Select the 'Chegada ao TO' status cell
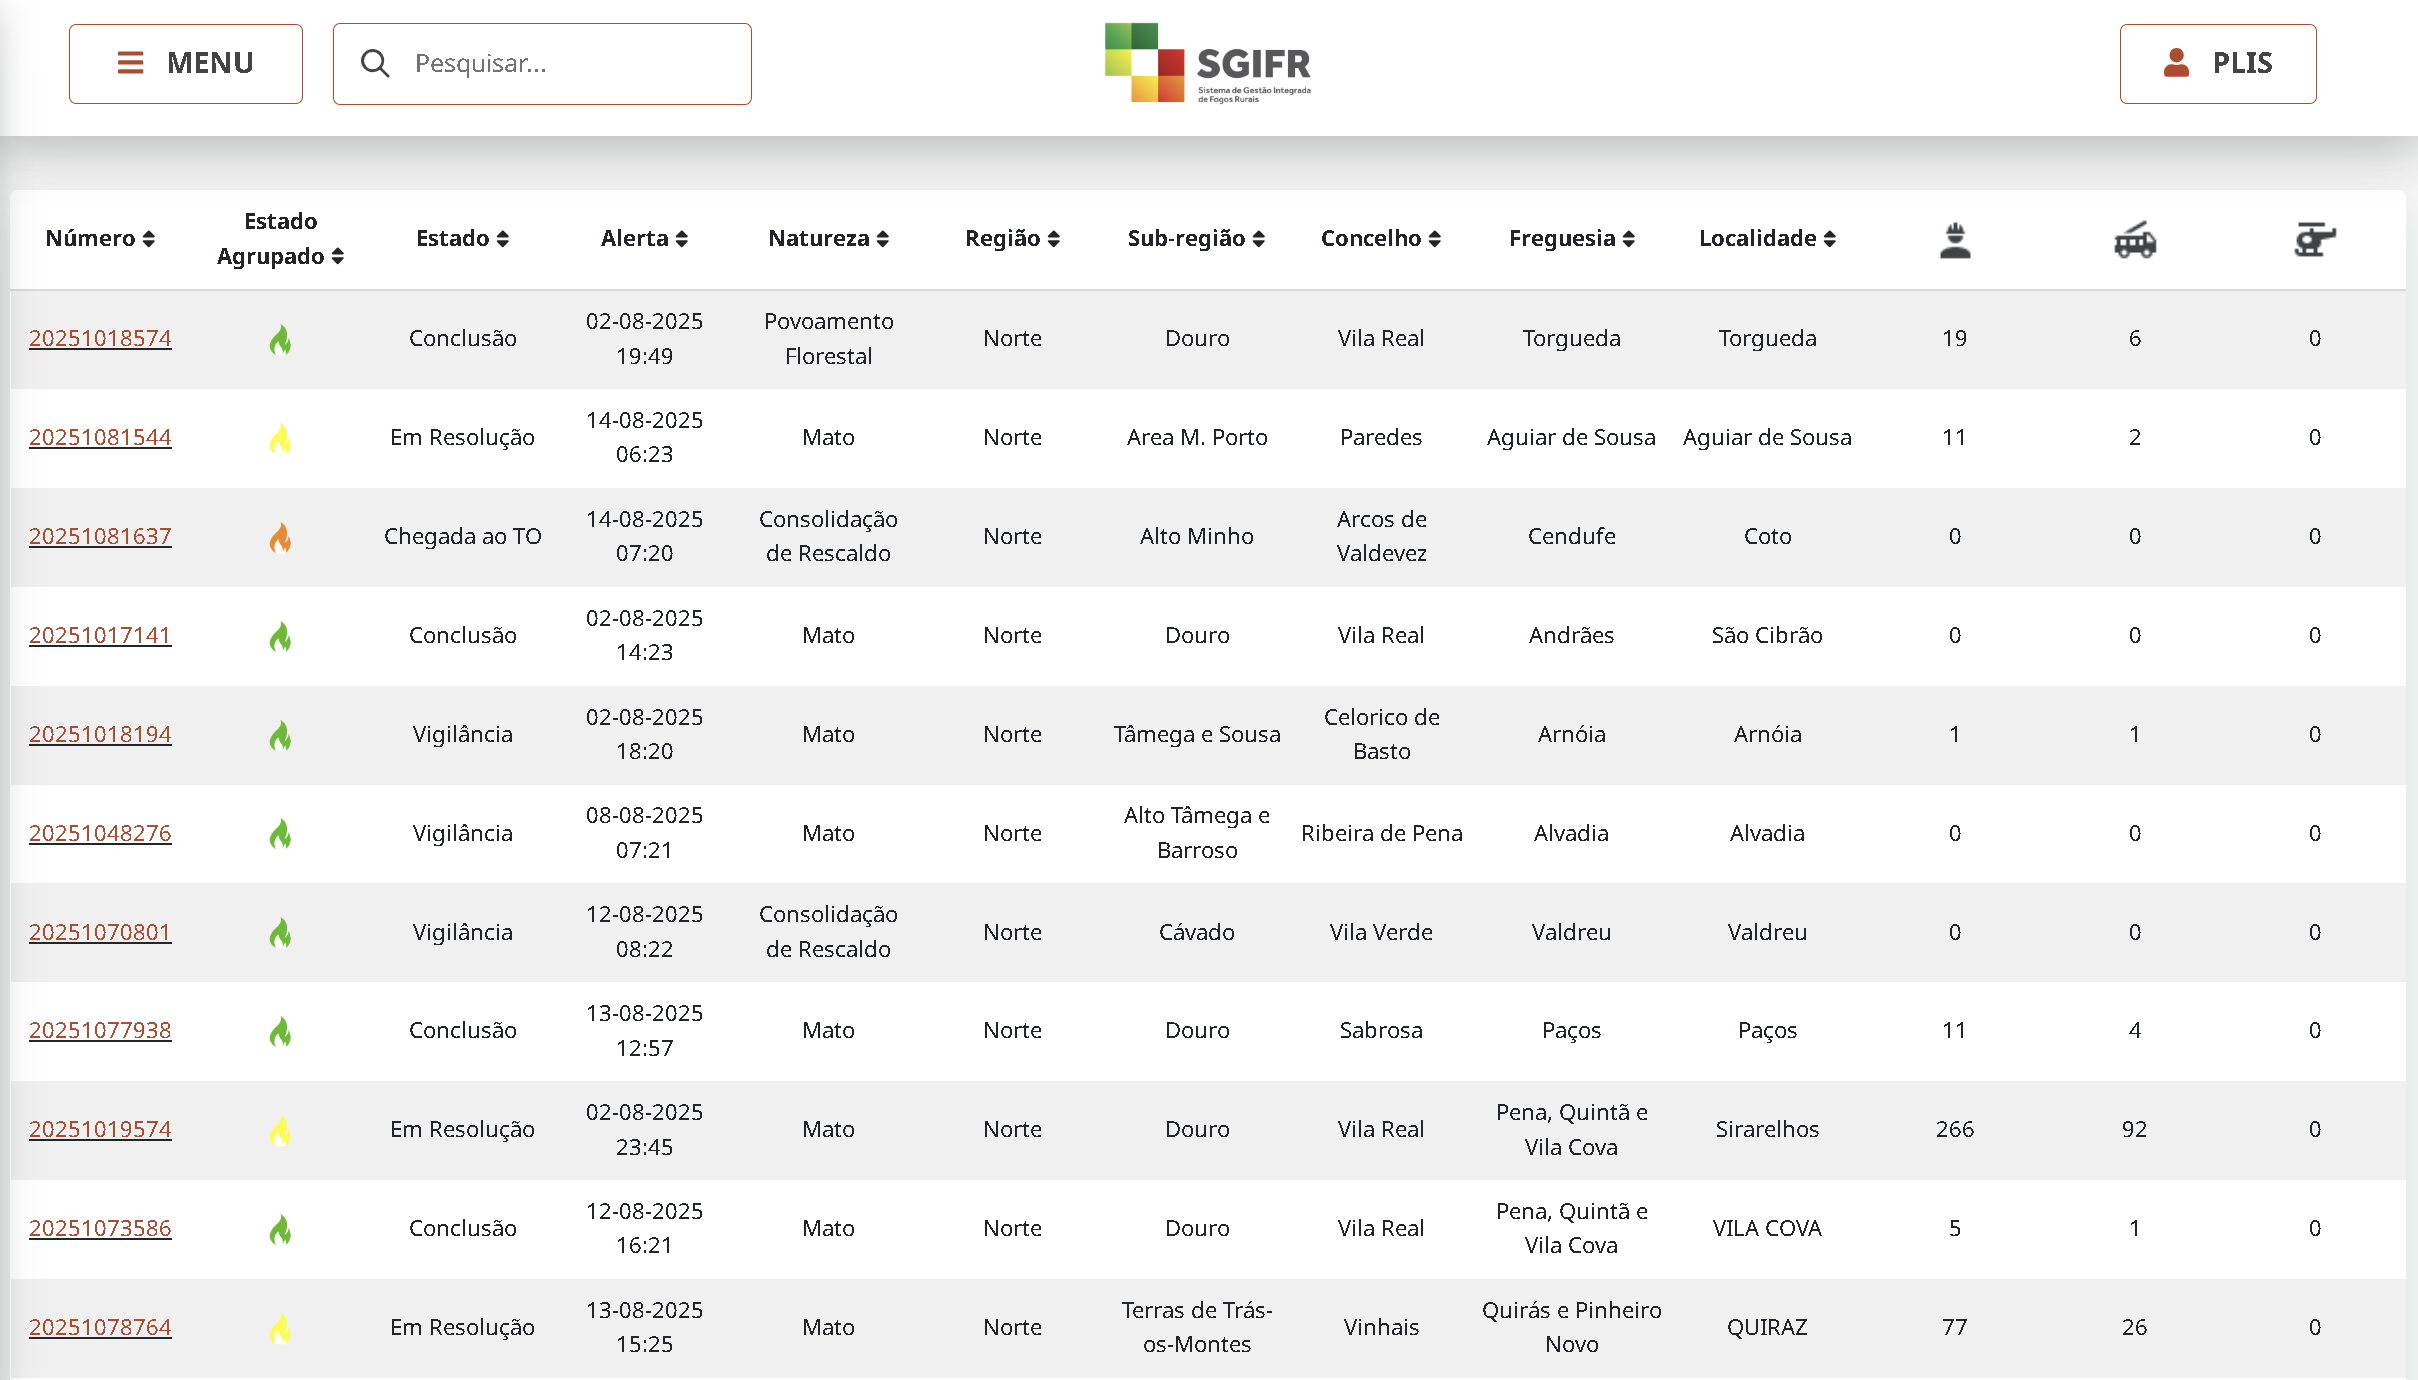 [462, 537]
